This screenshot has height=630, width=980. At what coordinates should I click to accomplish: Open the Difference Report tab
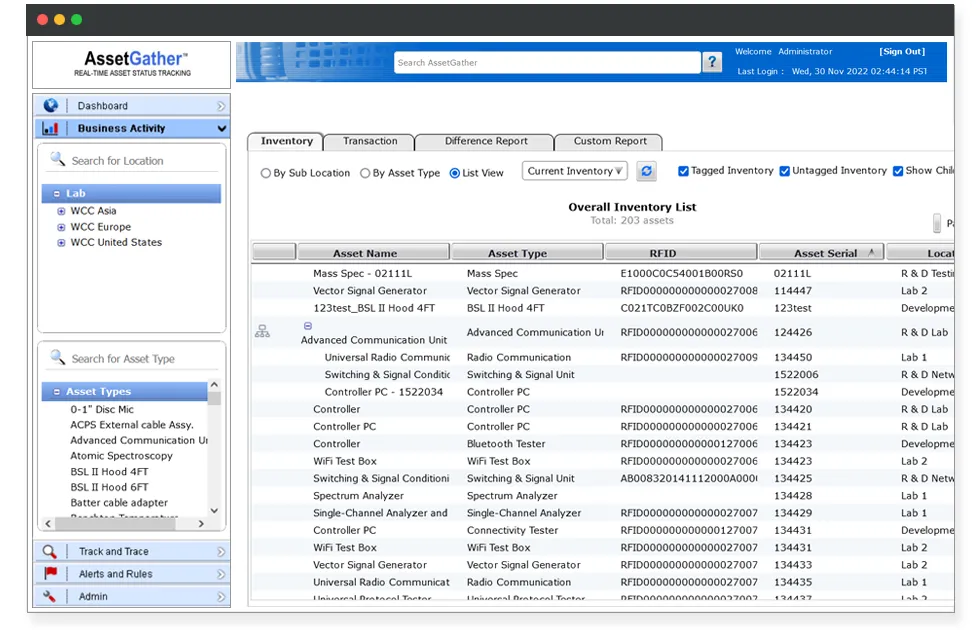(x=485, y=141)
